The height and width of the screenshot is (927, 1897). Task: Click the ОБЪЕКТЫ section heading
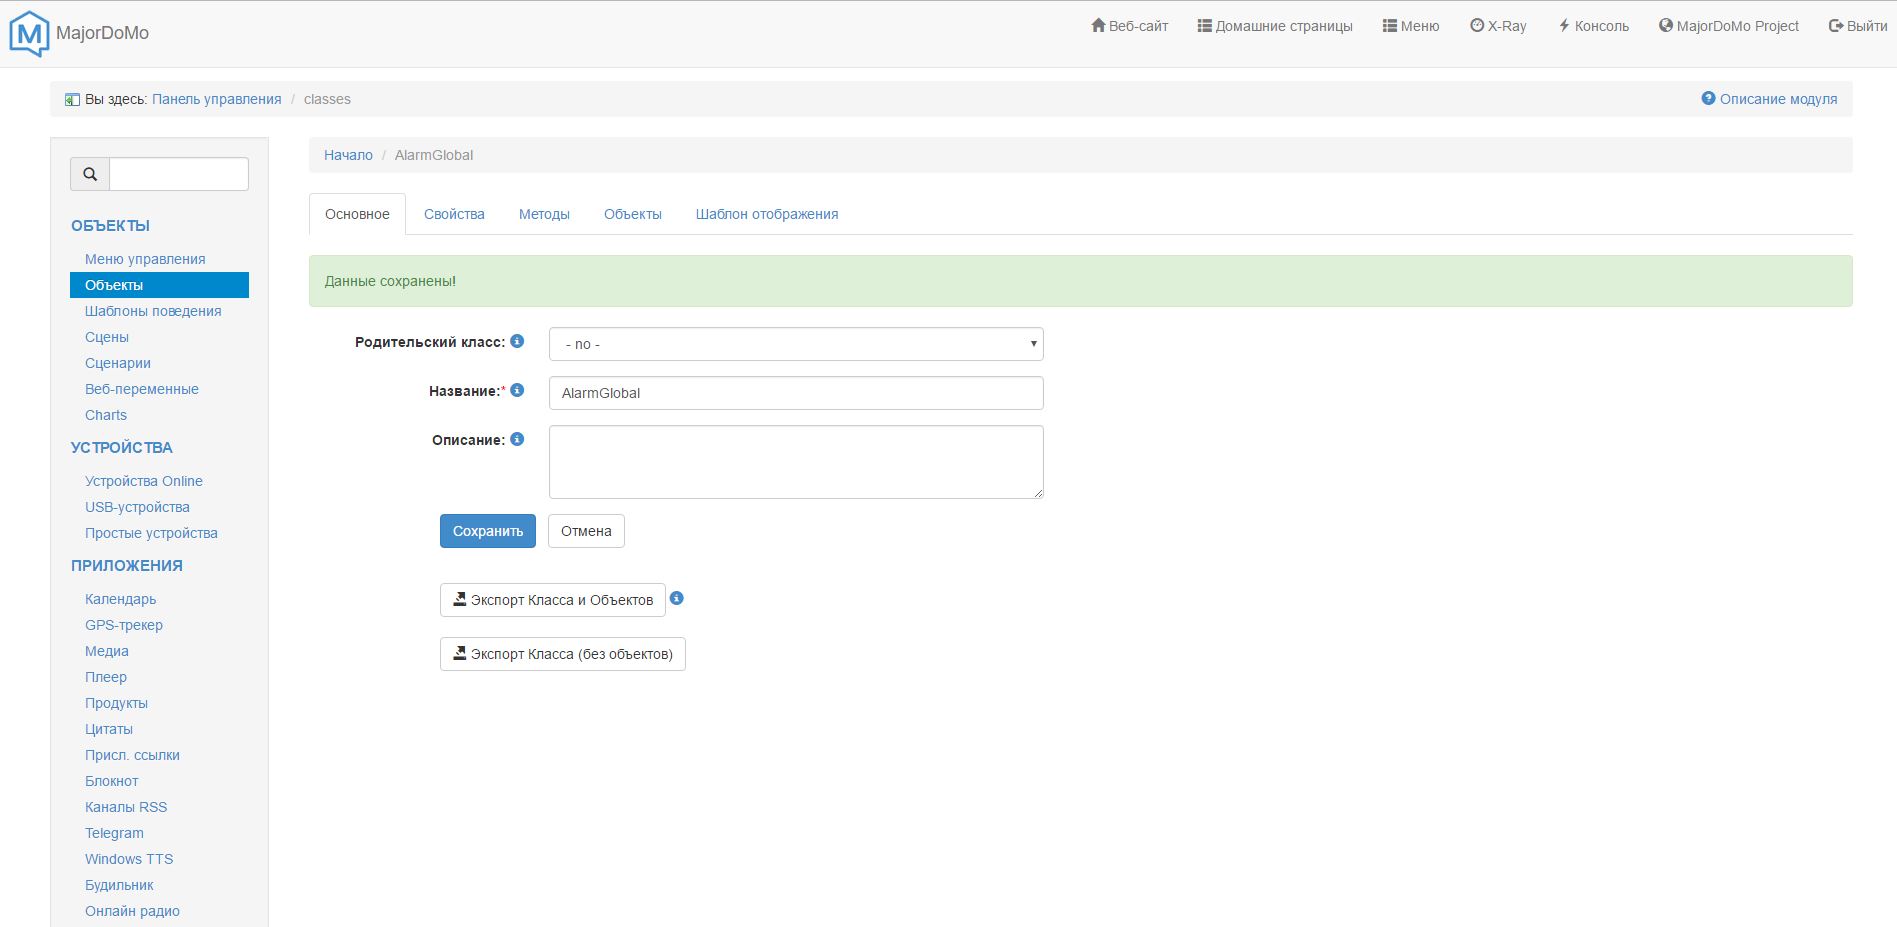pyautogui.click(x=110, y=226)
